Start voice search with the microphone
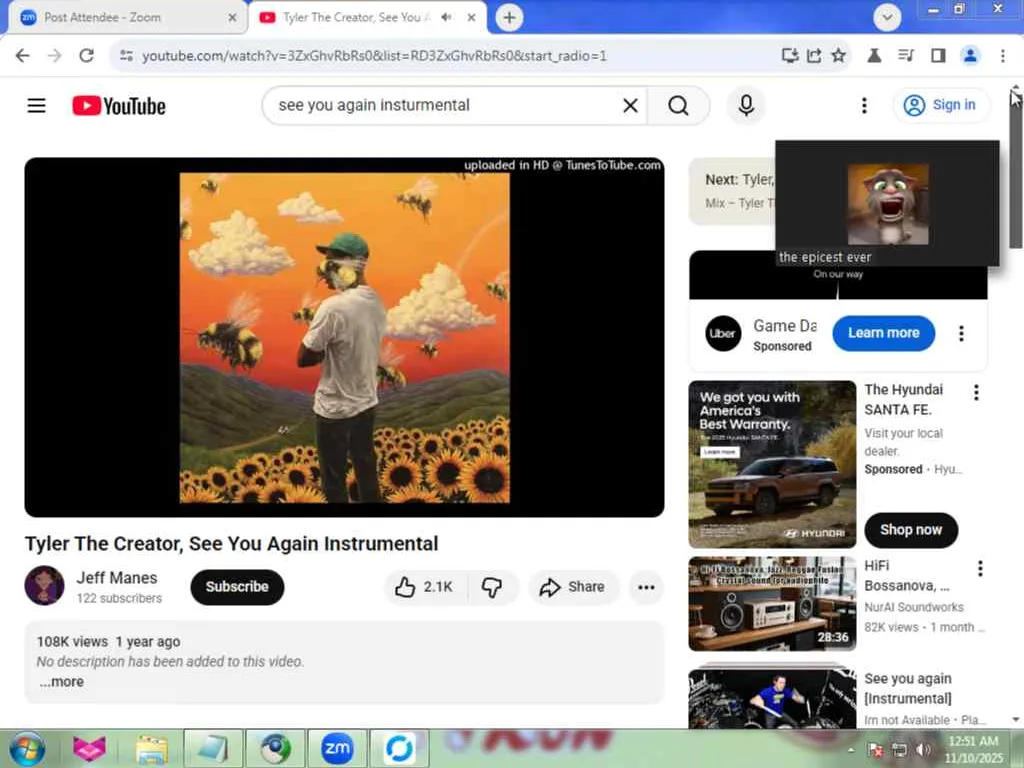The image size is (1024, 768). pos(746,105)
